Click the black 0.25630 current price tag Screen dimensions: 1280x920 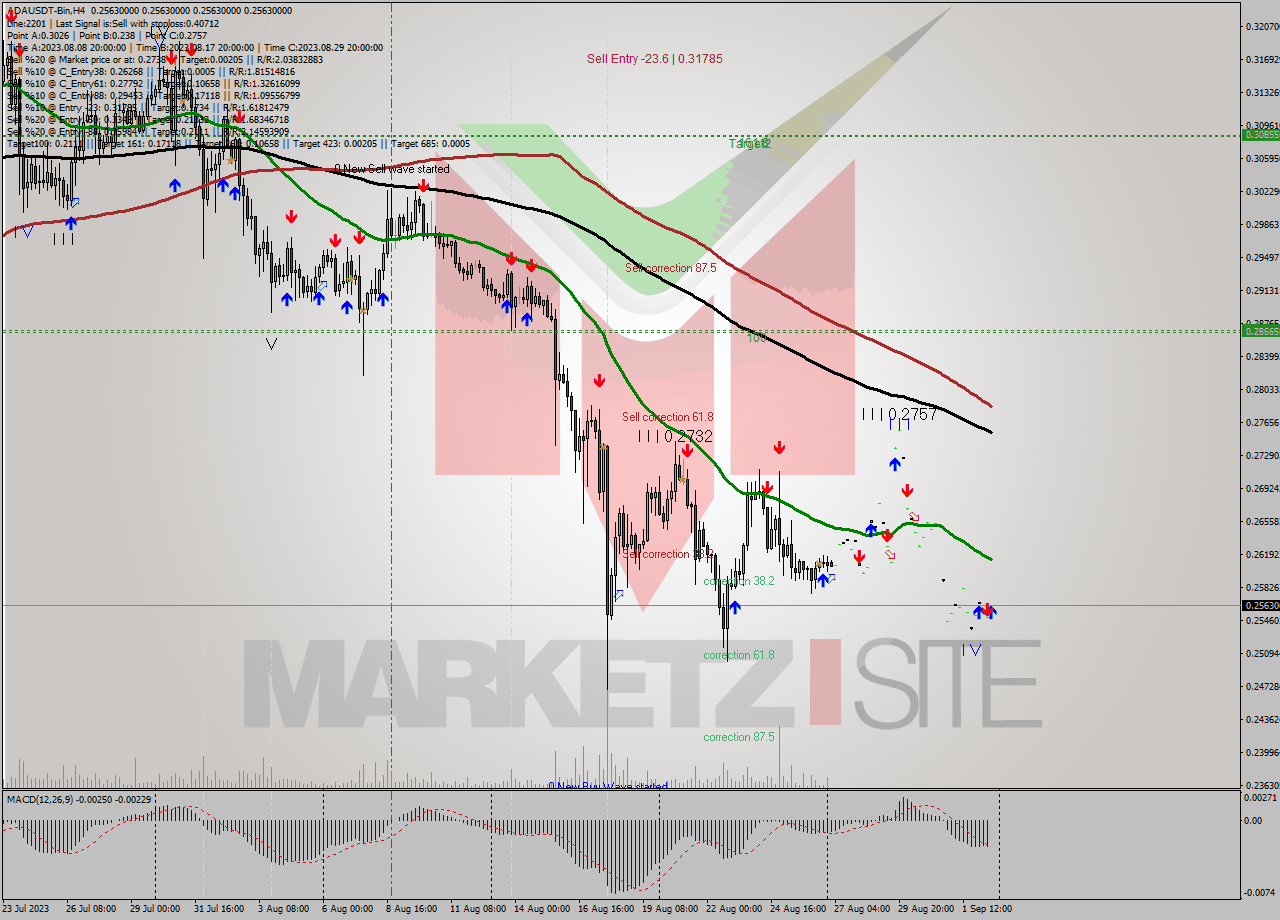(1259, 605)
